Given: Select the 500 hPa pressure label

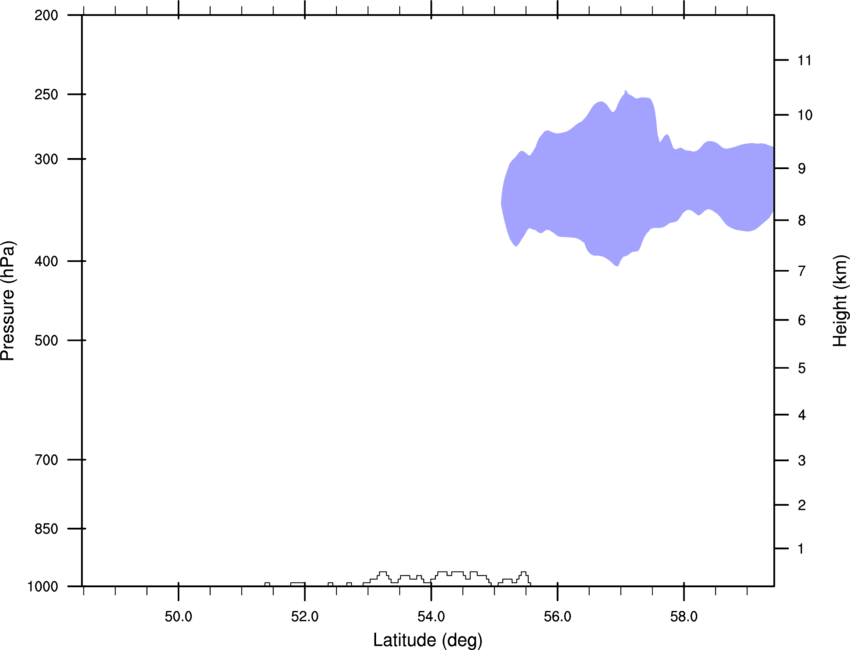Looking at the screenshot, I should coord(46,340).
